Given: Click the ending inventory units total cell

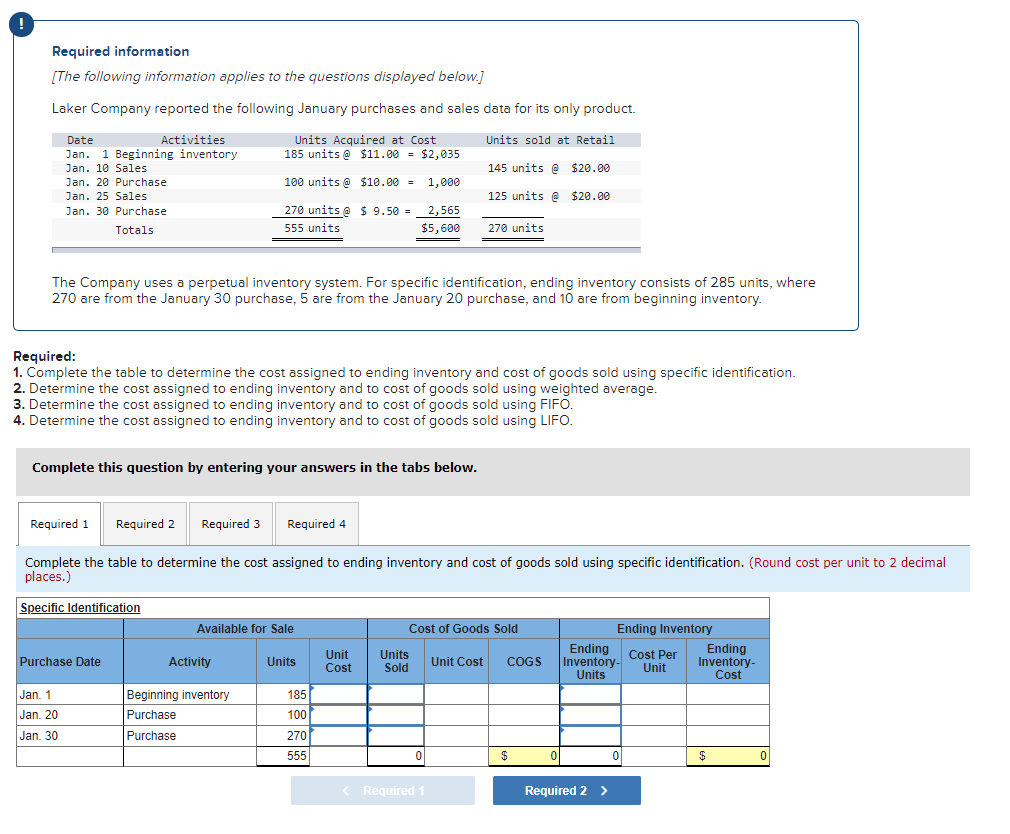Looking at the screenshot, I should [590, 755].
